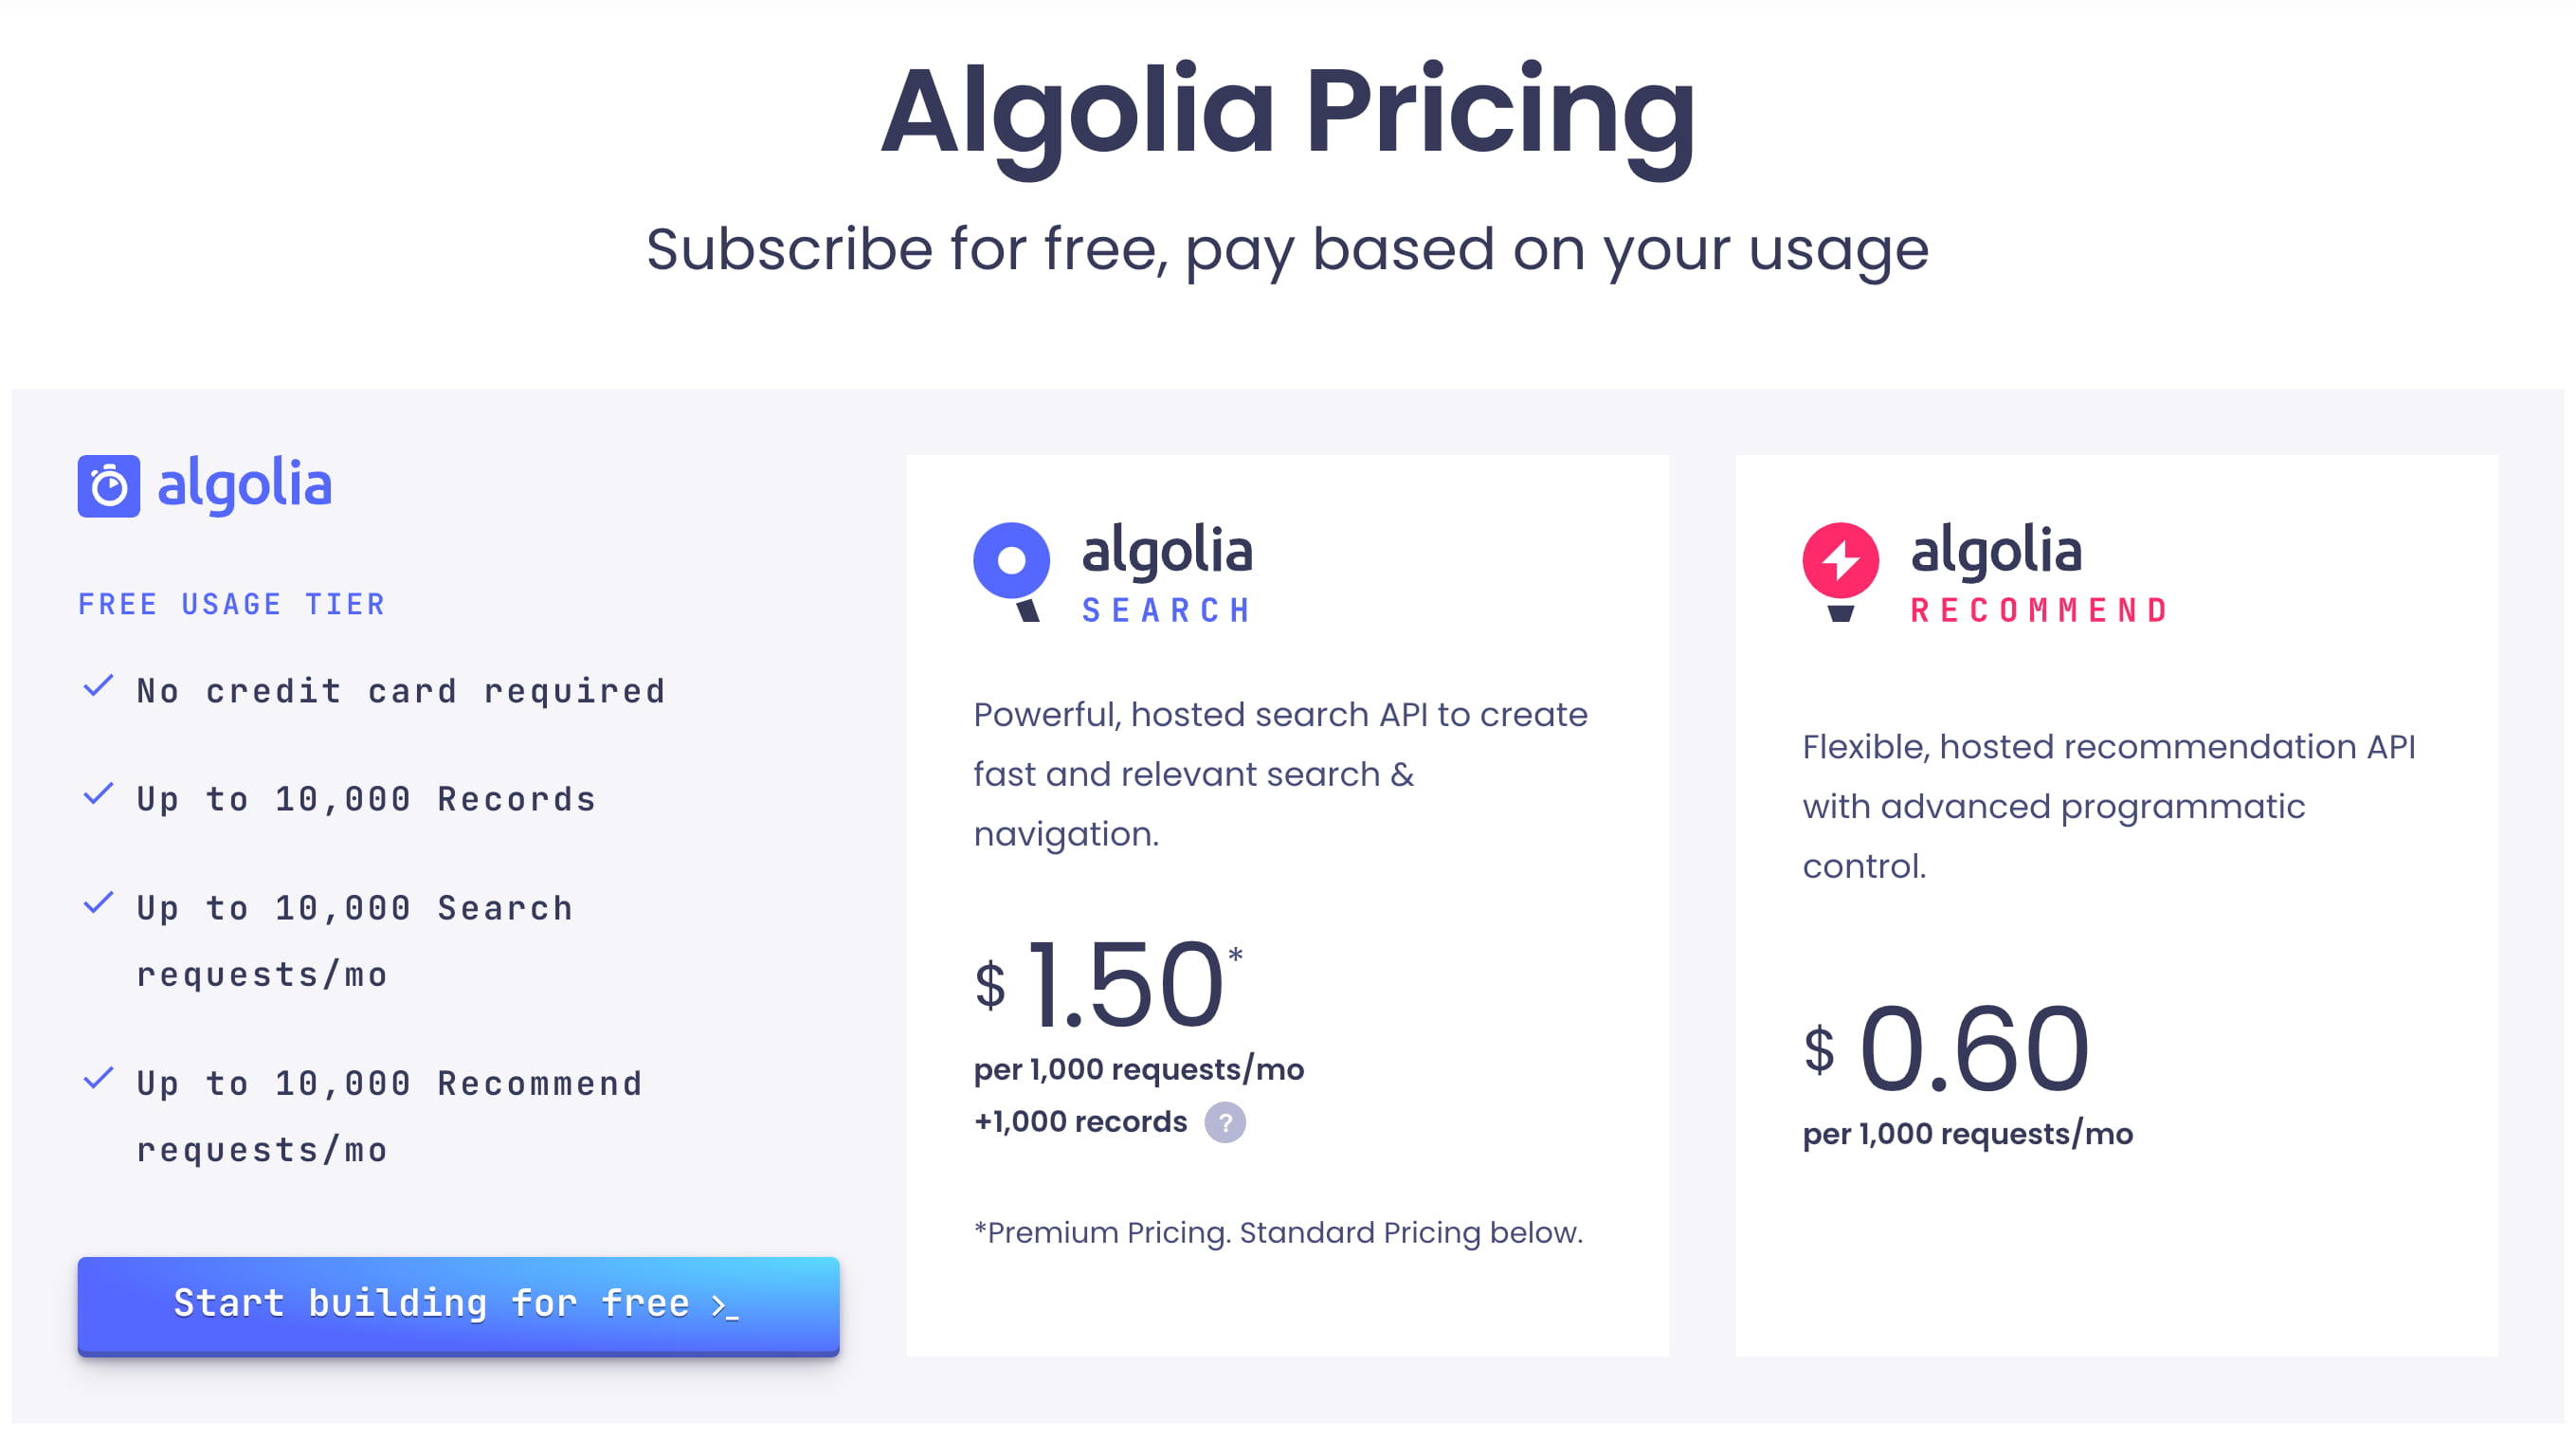Click the hosted recommendation API description
2576x1439 pixels.
click(2108, 805)
